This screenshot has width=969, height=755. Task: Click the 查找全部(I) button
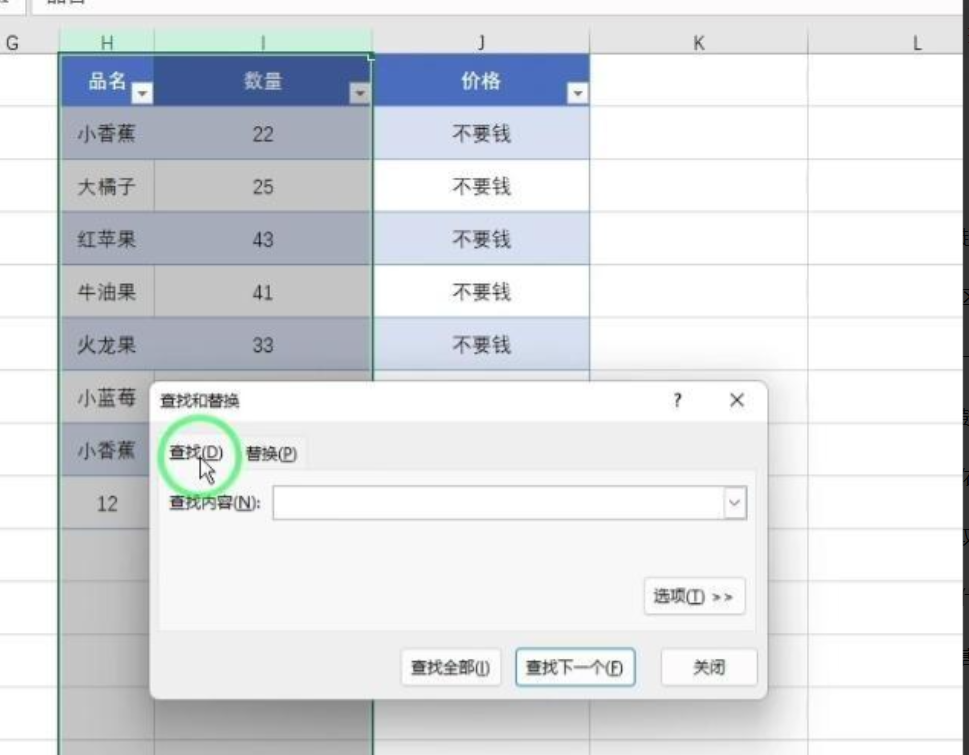click(x=451, y=667)
